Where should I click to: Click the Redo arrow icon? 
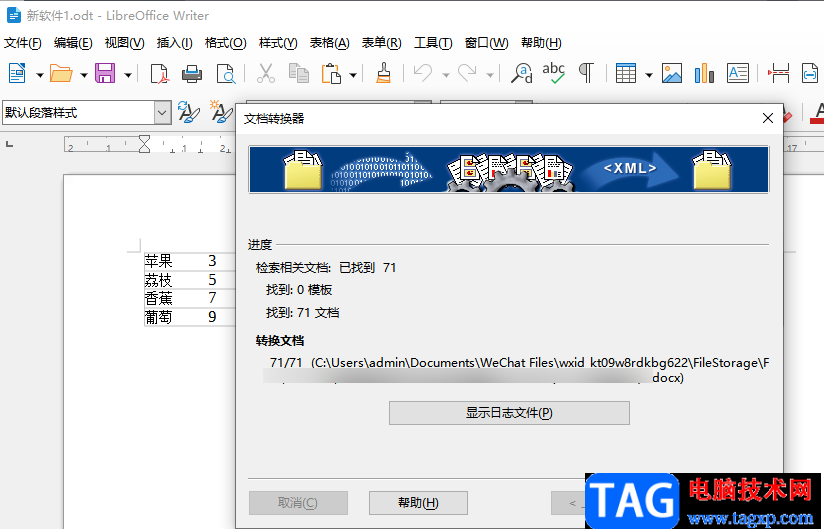click(x=467, y=73)
